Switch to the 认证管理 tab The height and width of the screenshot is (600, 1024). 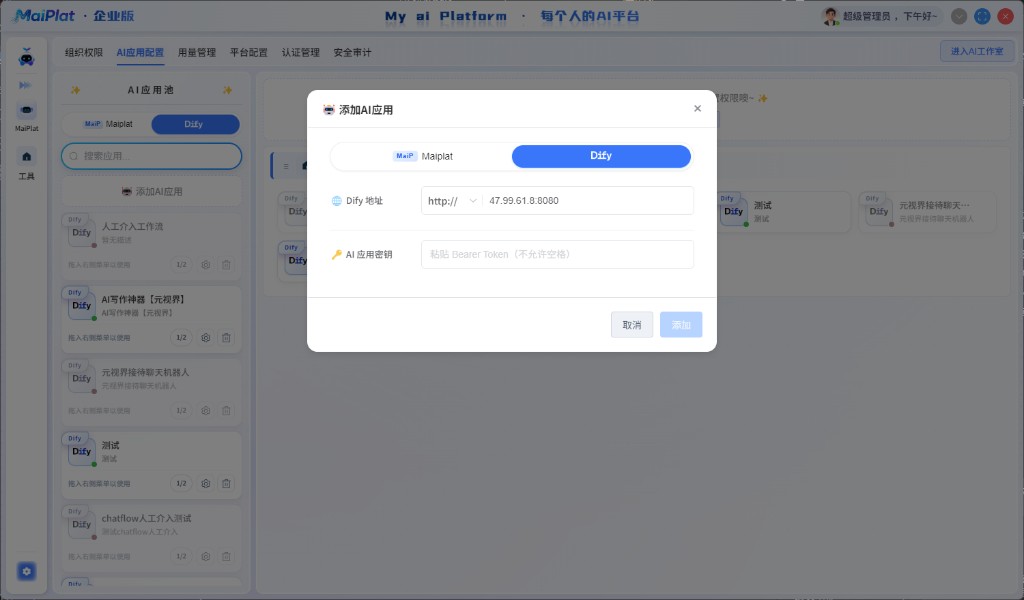click(300, 52)
